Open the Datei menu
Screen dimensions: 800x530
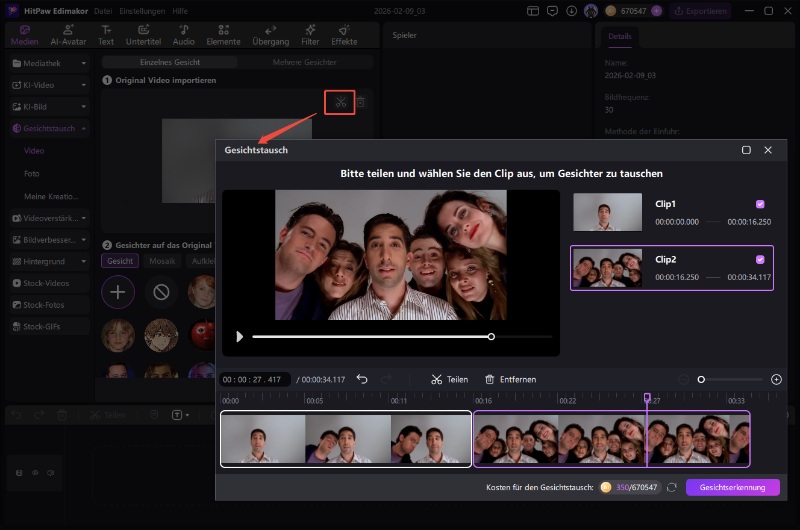coord(103,11)
